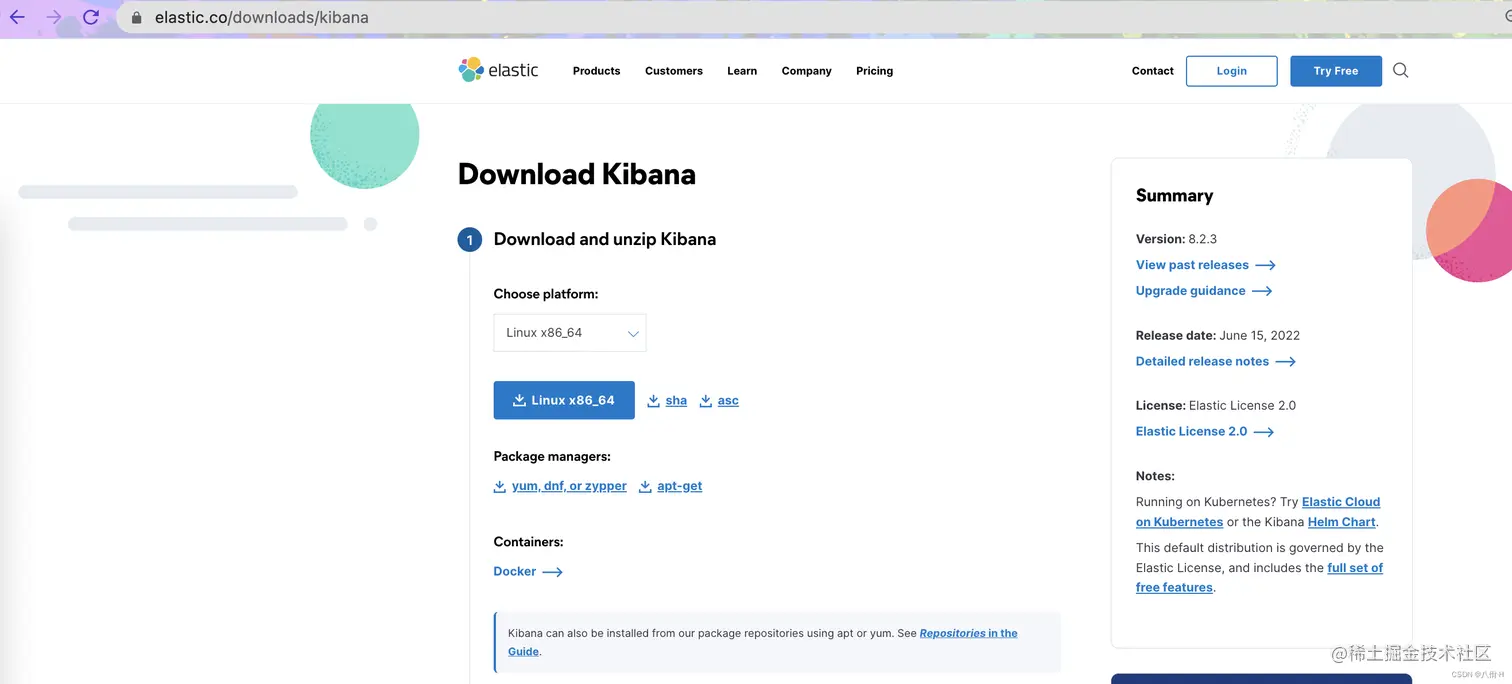This screenshot has height=684, width=1512.
Task: Click the browser address bar URL
Action: tap(262, 18)
